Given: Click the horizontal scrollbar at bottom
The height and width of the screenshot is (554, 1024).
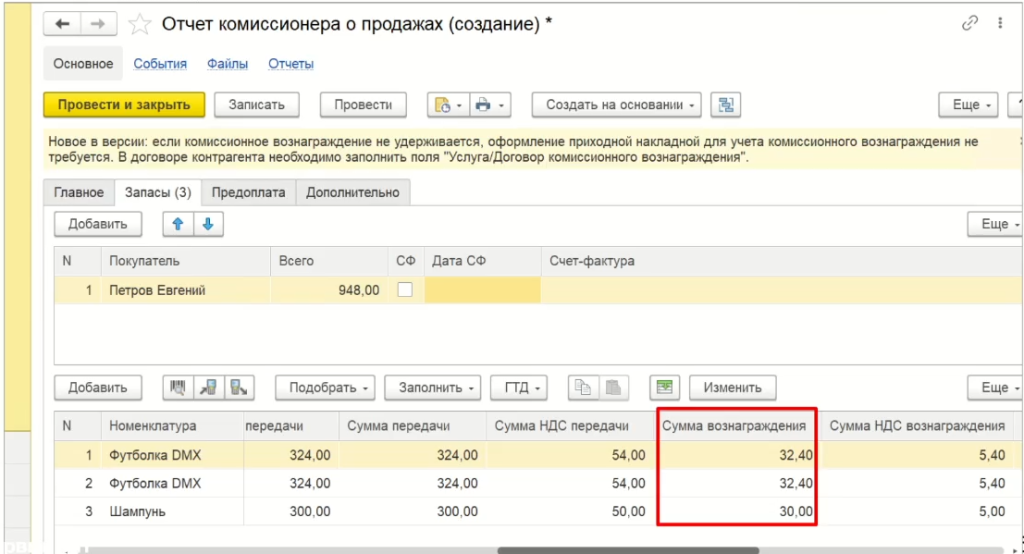Looking at the screenshot, I should click(x=627, y=549).
